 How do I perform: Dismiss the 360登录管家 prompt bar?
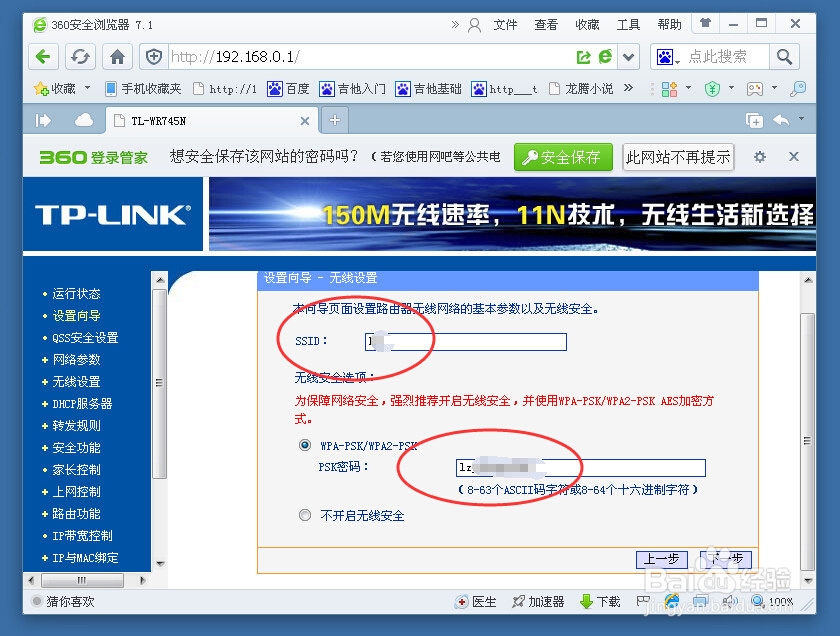(794, 156)
